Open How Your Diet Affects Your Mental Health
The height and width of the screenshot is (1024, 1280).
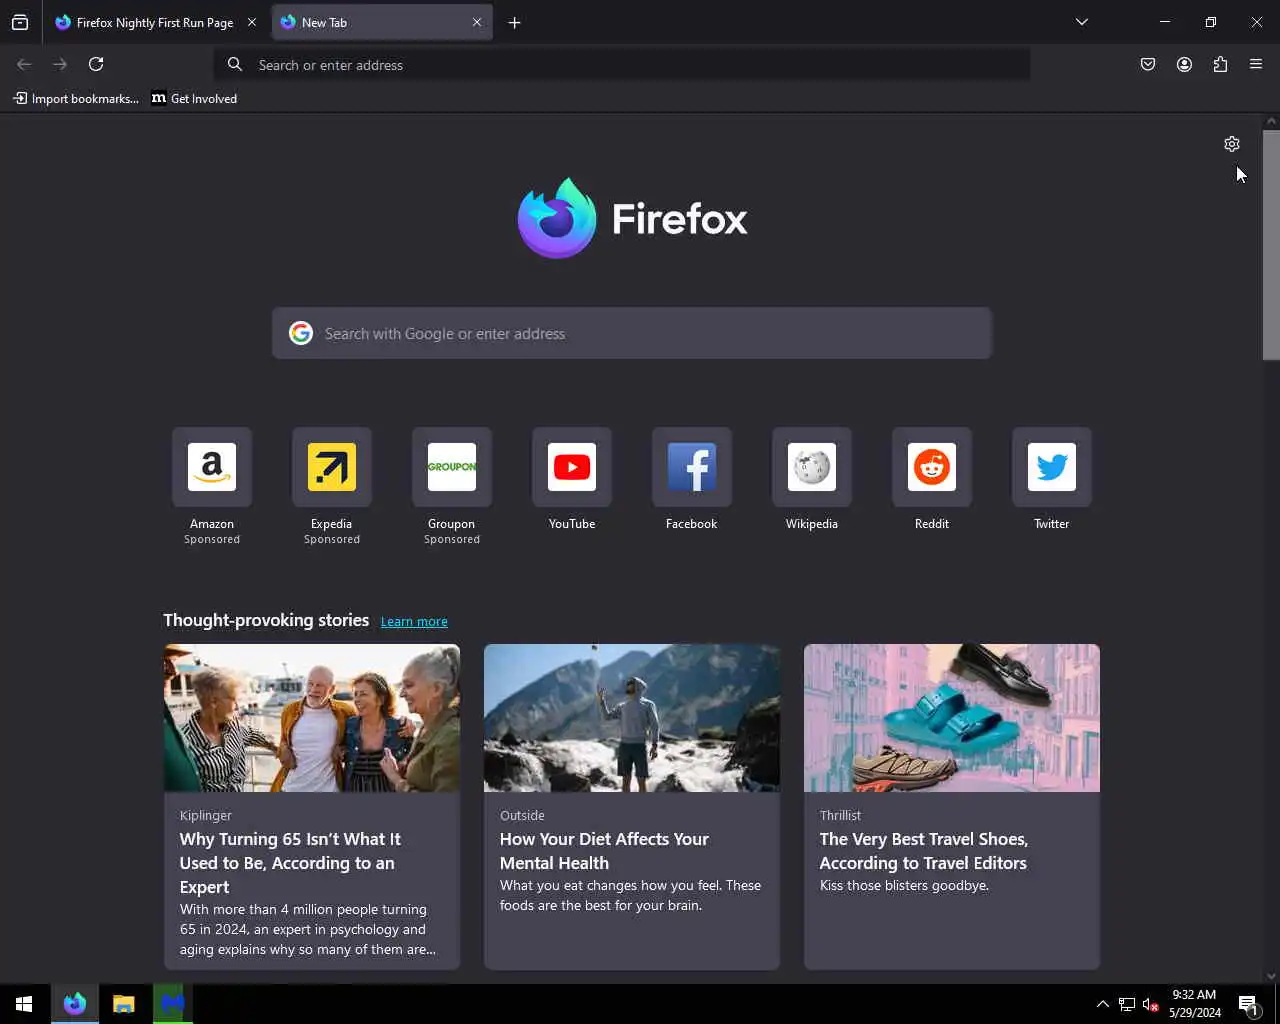click(604, 851)
